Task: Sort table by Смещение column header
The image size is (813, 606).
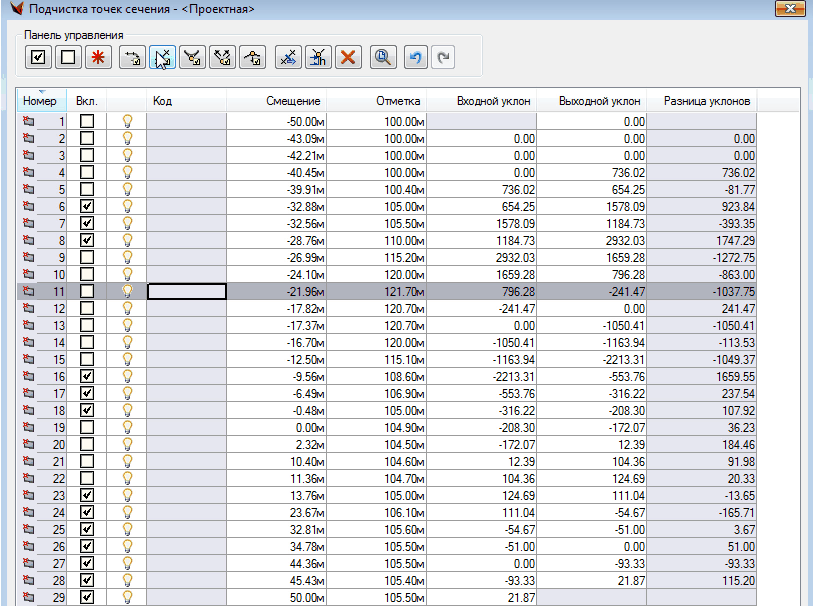Action: coord(292,101)
